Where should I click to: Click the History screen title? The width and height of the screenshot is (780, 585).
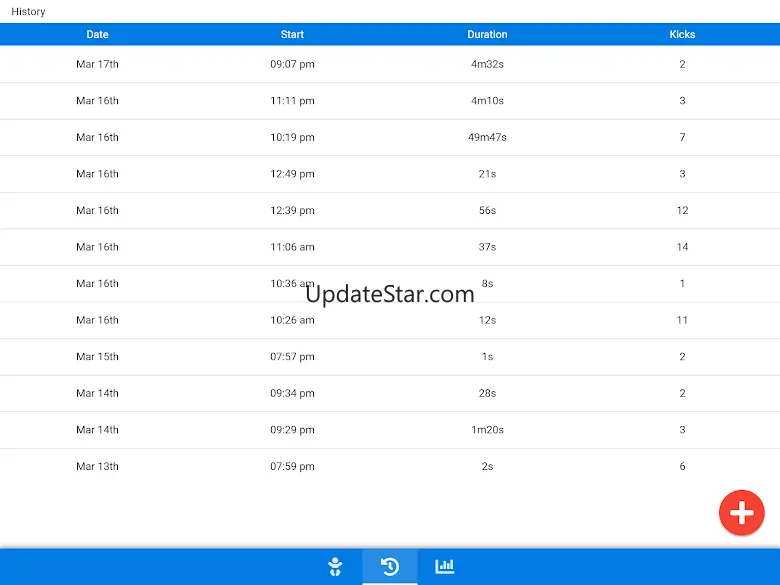click(x=28, y=11)
